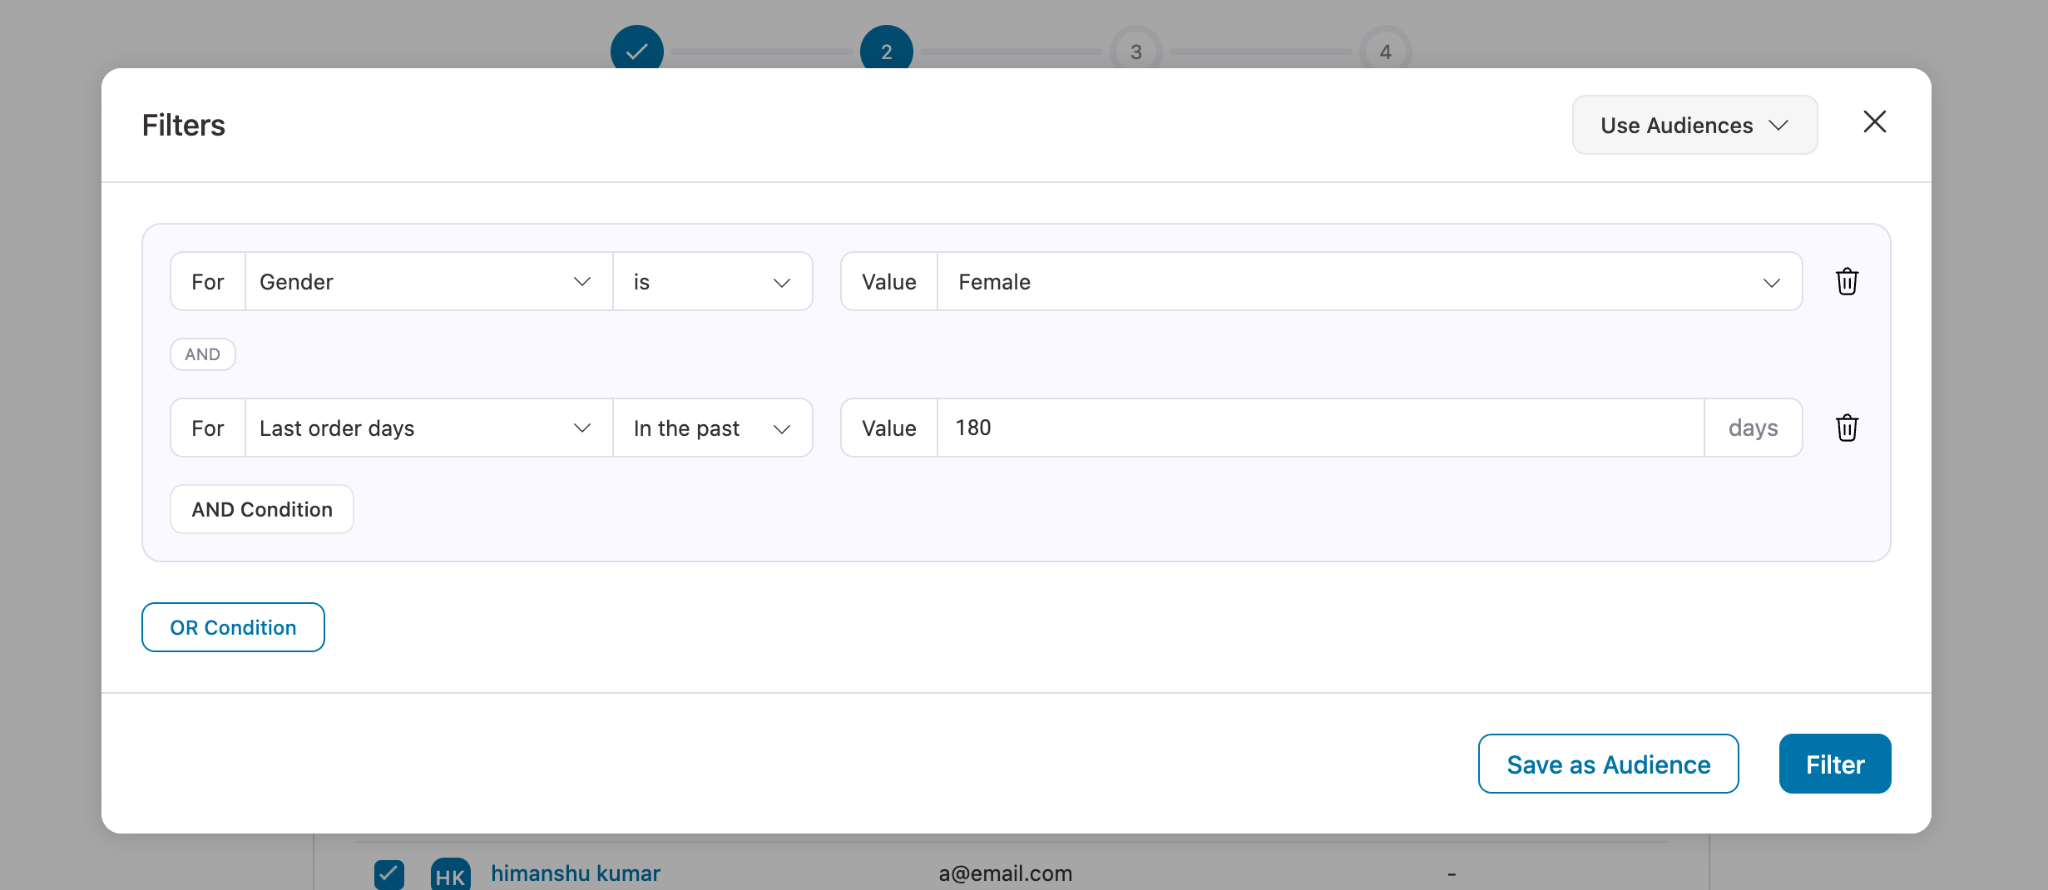Focus the 180 days value field
Screen dimensions: 2048x890
tap(1320, 428)
